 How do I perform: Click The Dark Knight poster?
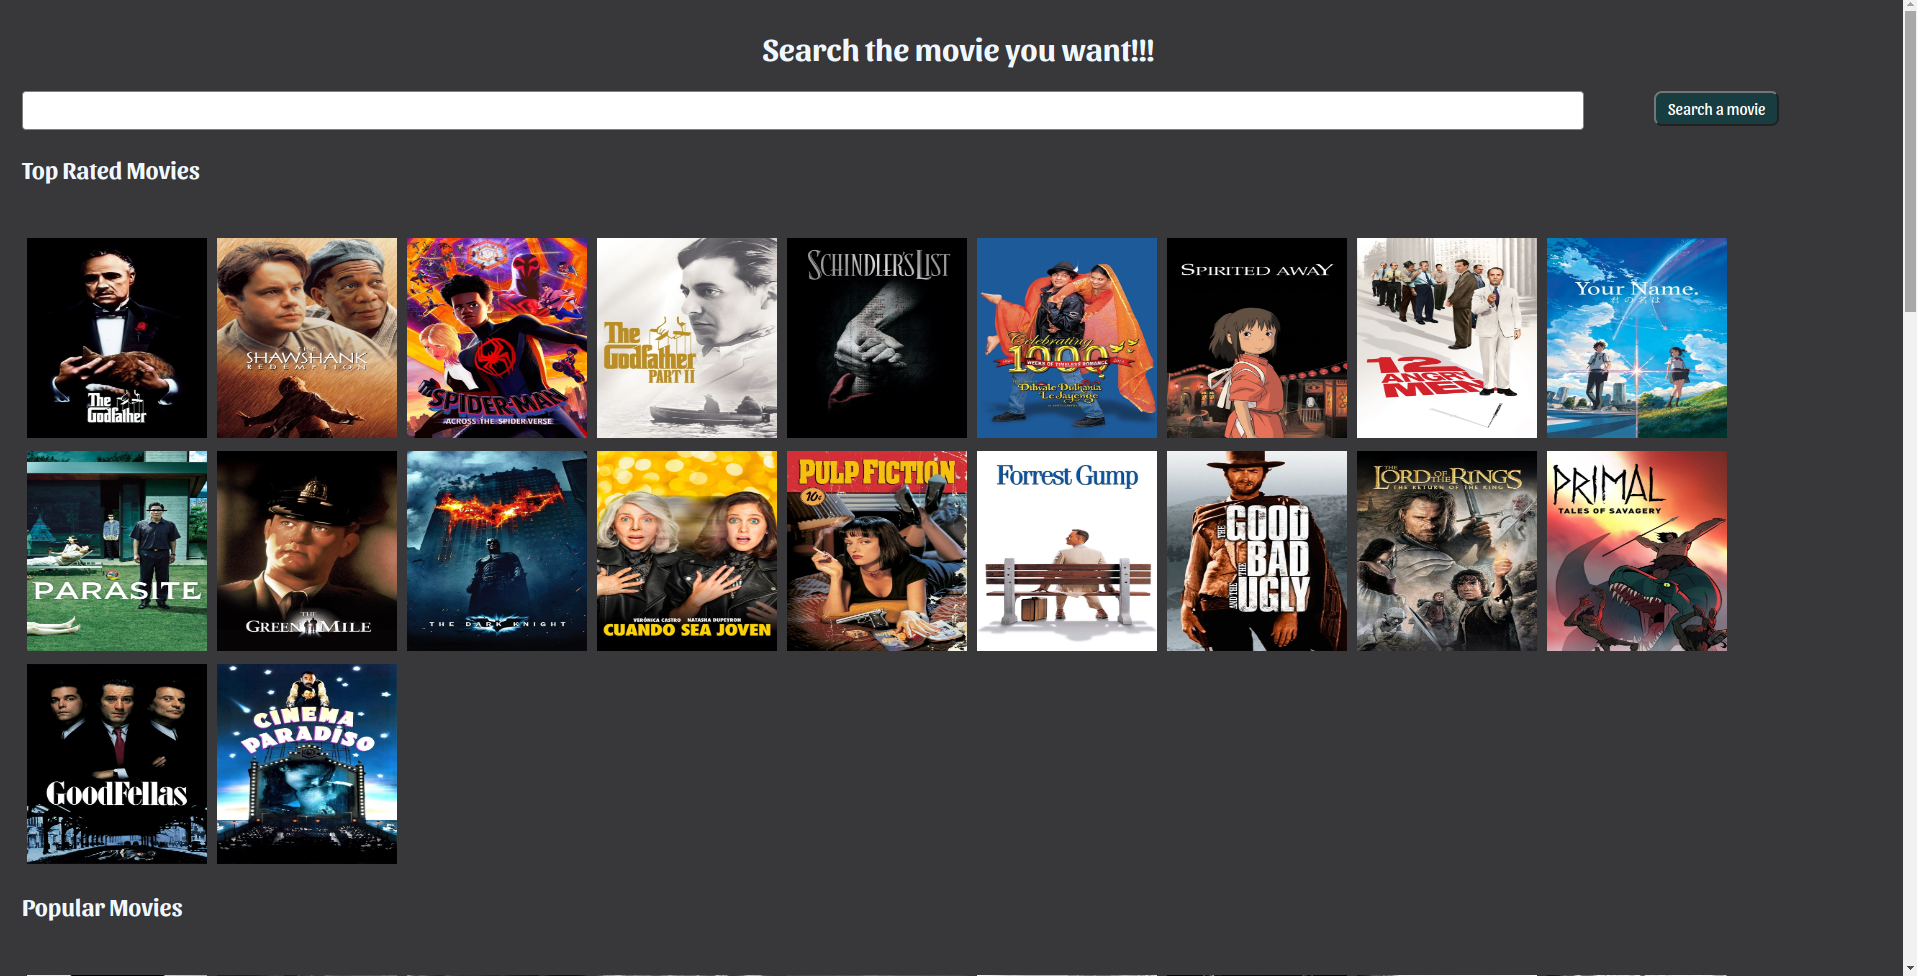[497, 551]
